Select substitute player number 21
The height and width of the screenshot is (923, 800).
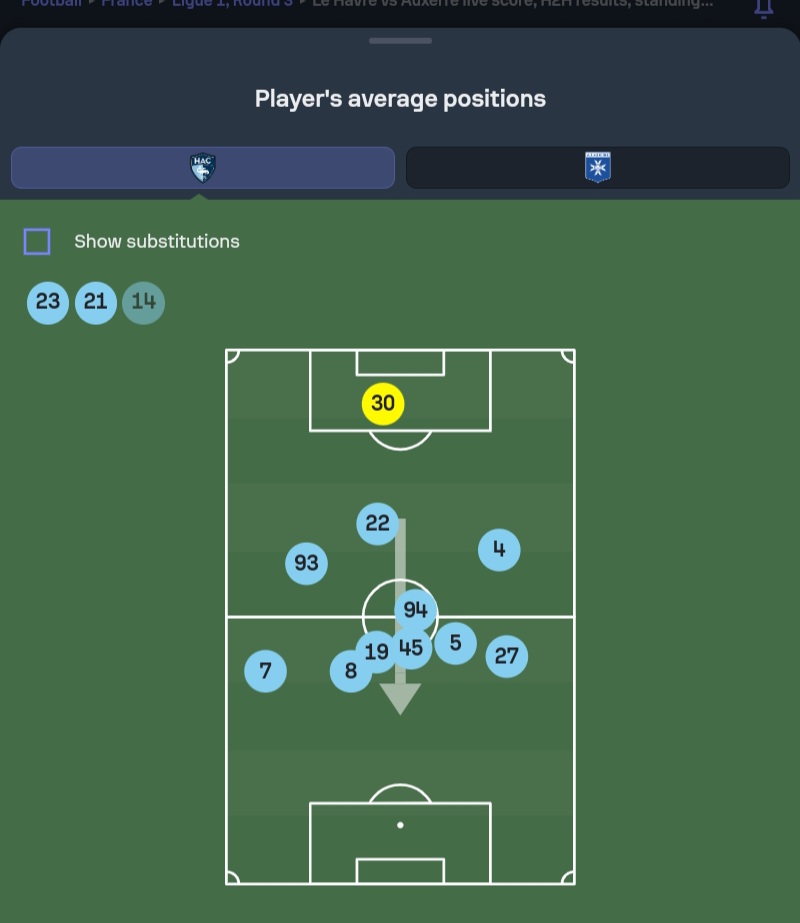[96, 303]
